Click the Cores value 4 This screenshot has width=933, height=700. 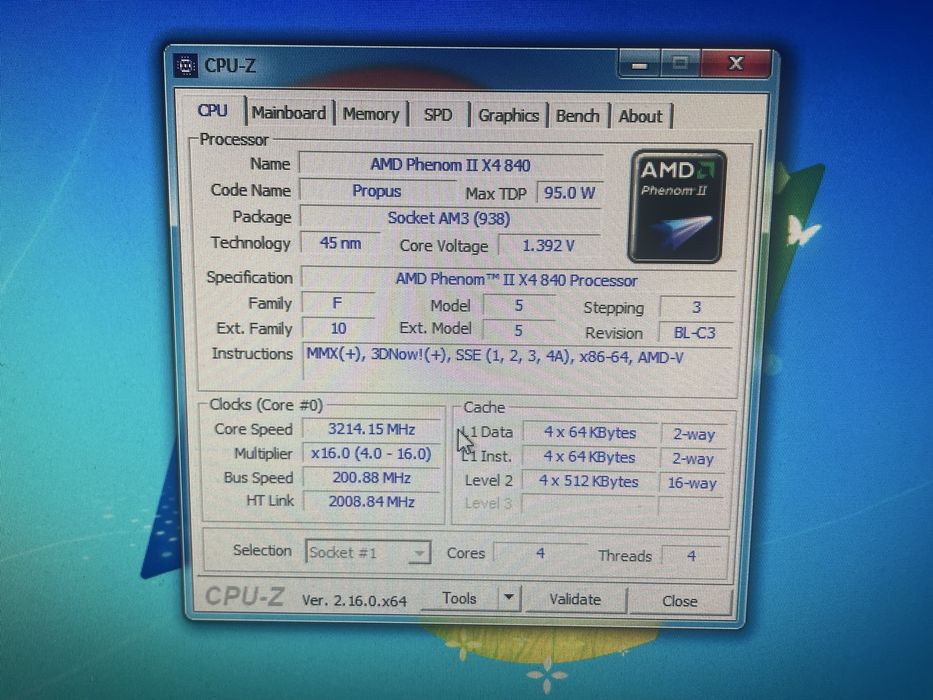point(540,554)
